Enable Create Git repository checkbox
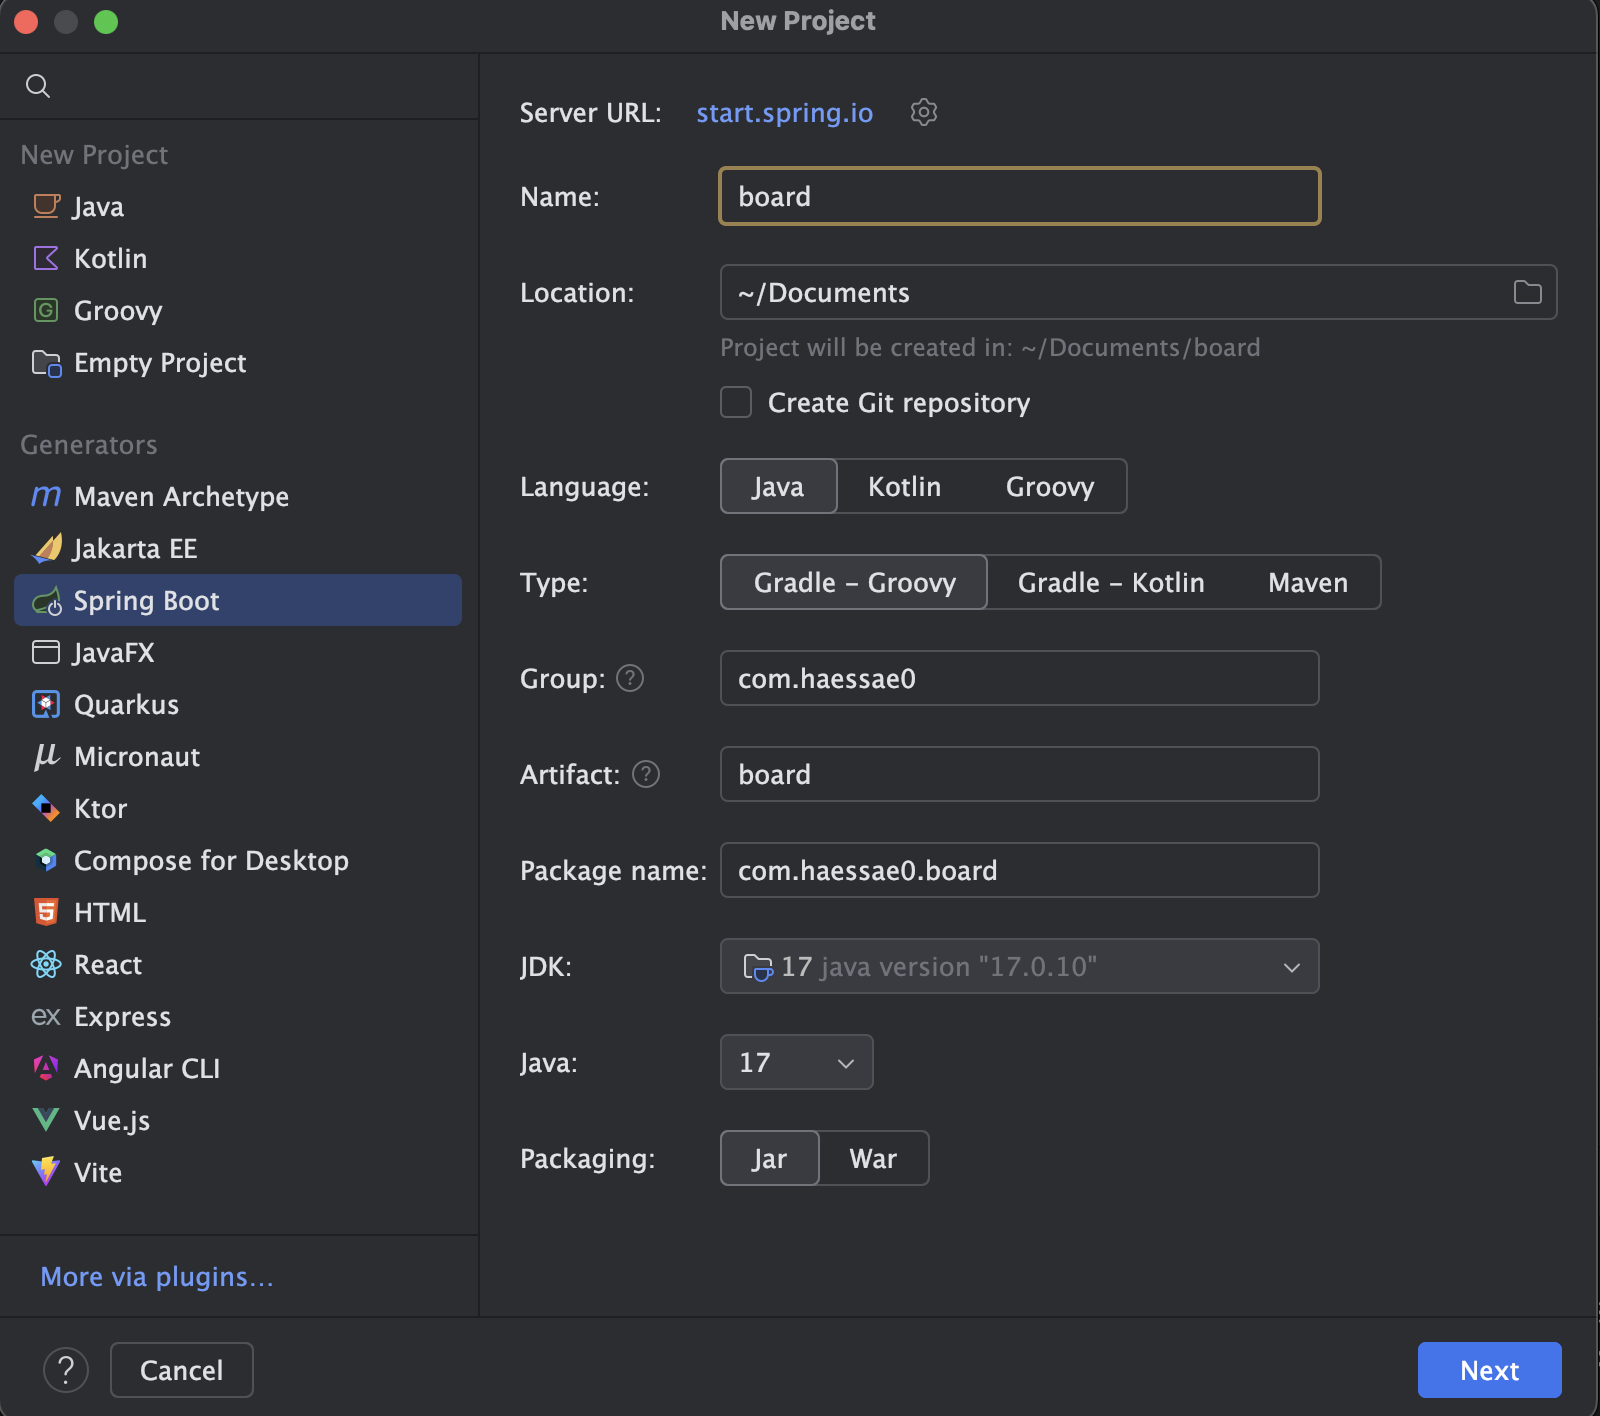The height and width of the screenshot is (1416, 1600). point(736,402)
